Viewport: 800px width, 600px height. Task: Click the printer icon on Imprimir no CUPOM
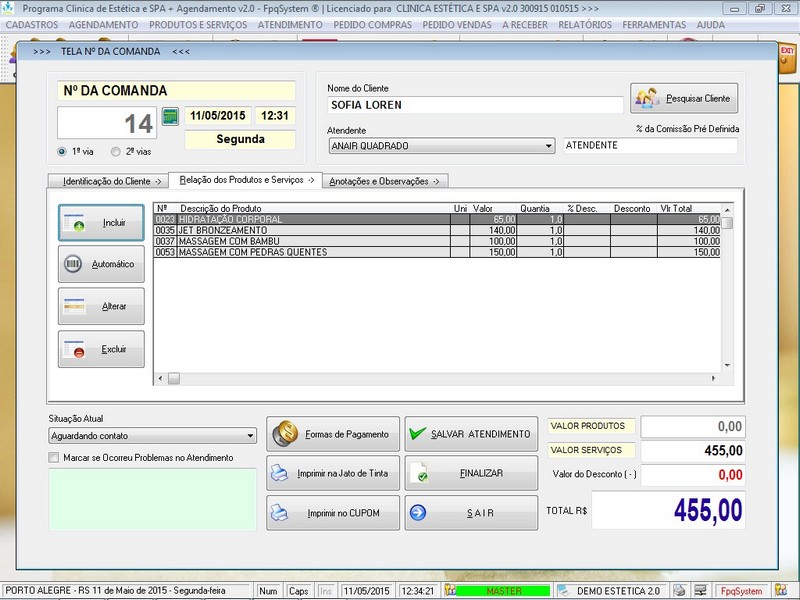[x=281, y=513]
